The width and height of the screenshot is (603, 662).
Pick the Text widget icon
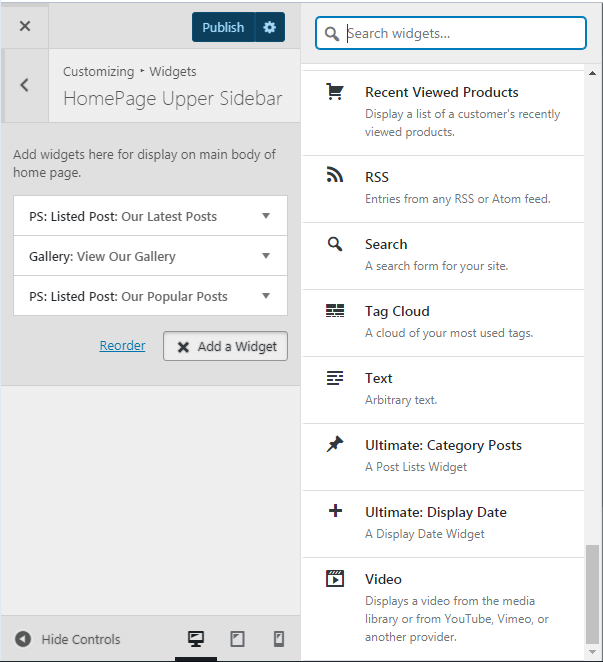(x=335, y=378)
